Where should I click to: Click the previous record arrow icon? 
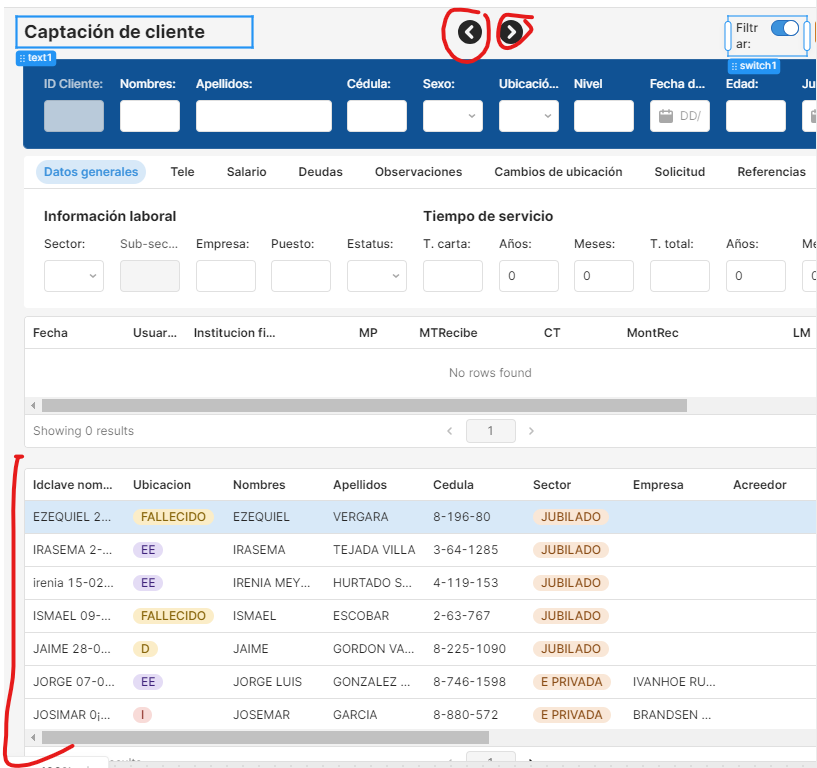[470, 32]
